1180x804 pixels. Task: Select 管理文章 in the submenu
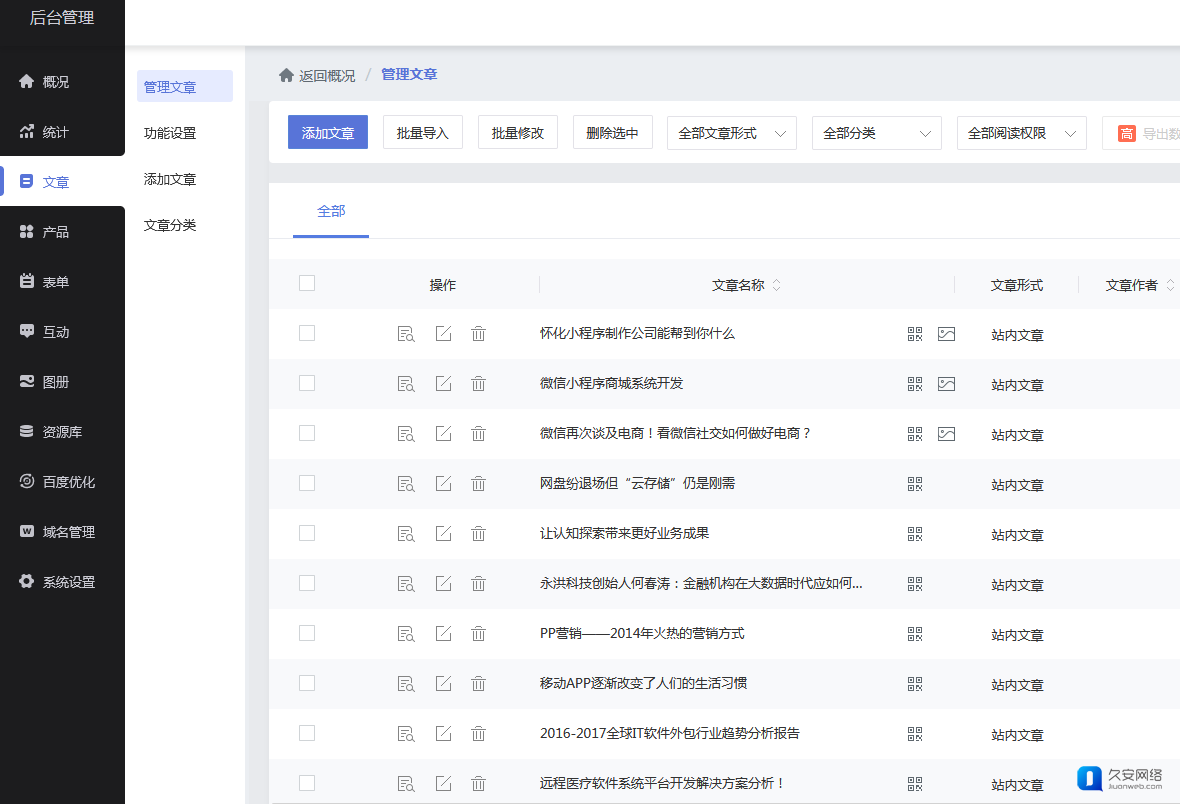[x=185, y=87]
